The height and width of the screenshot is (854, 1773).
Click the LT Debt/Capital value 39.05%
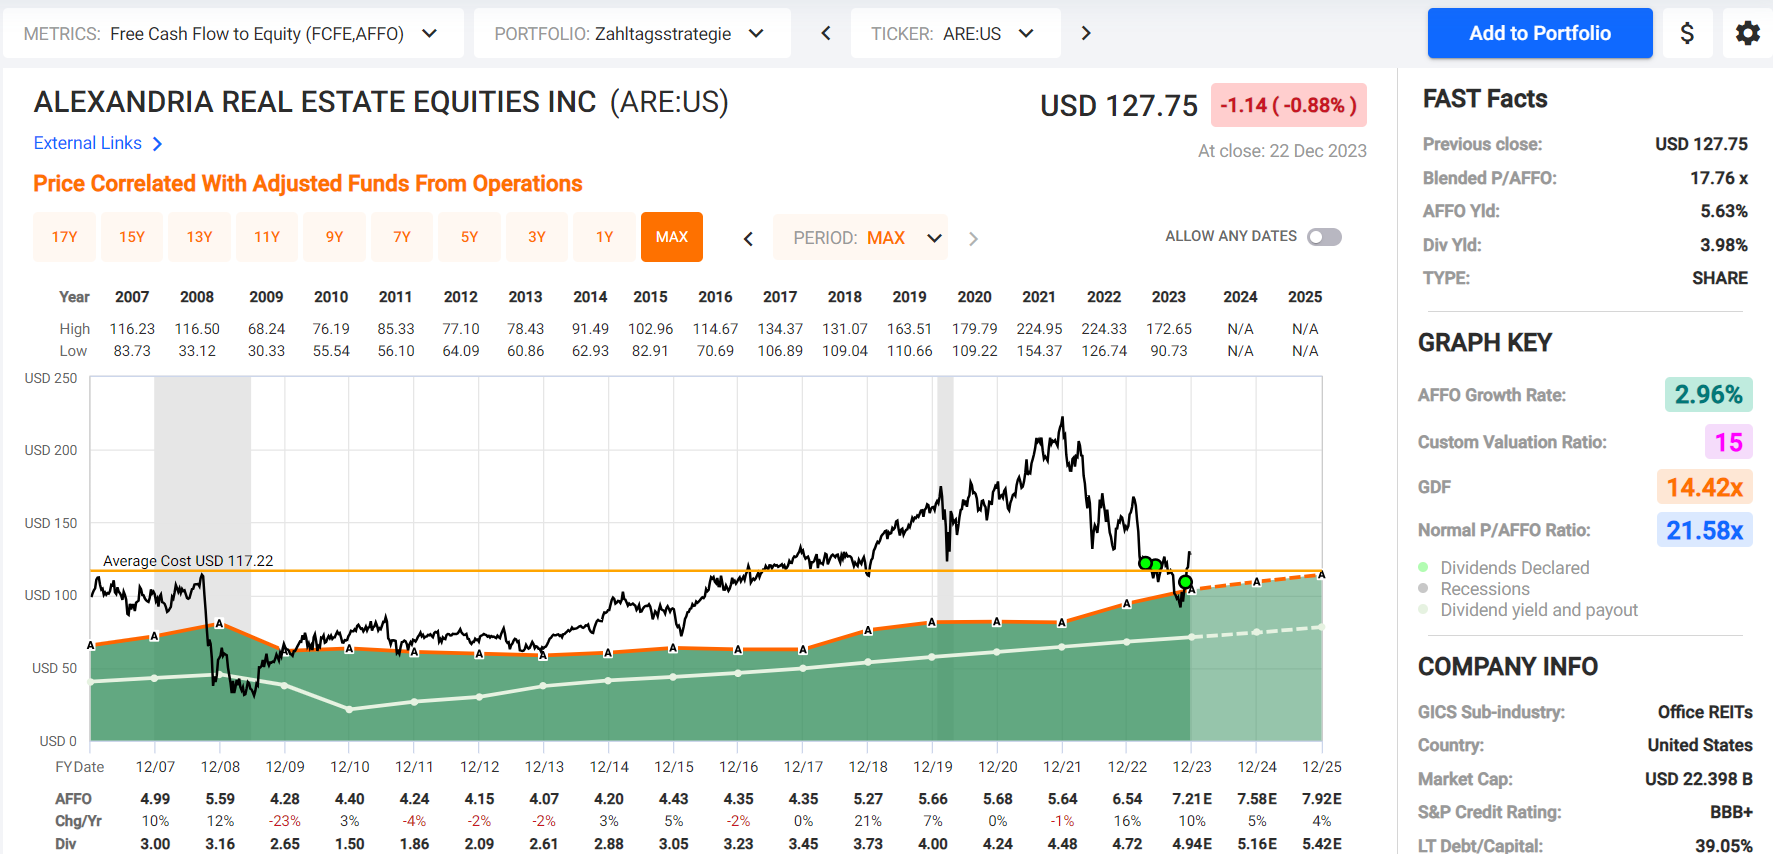[x=1724, y=846]
